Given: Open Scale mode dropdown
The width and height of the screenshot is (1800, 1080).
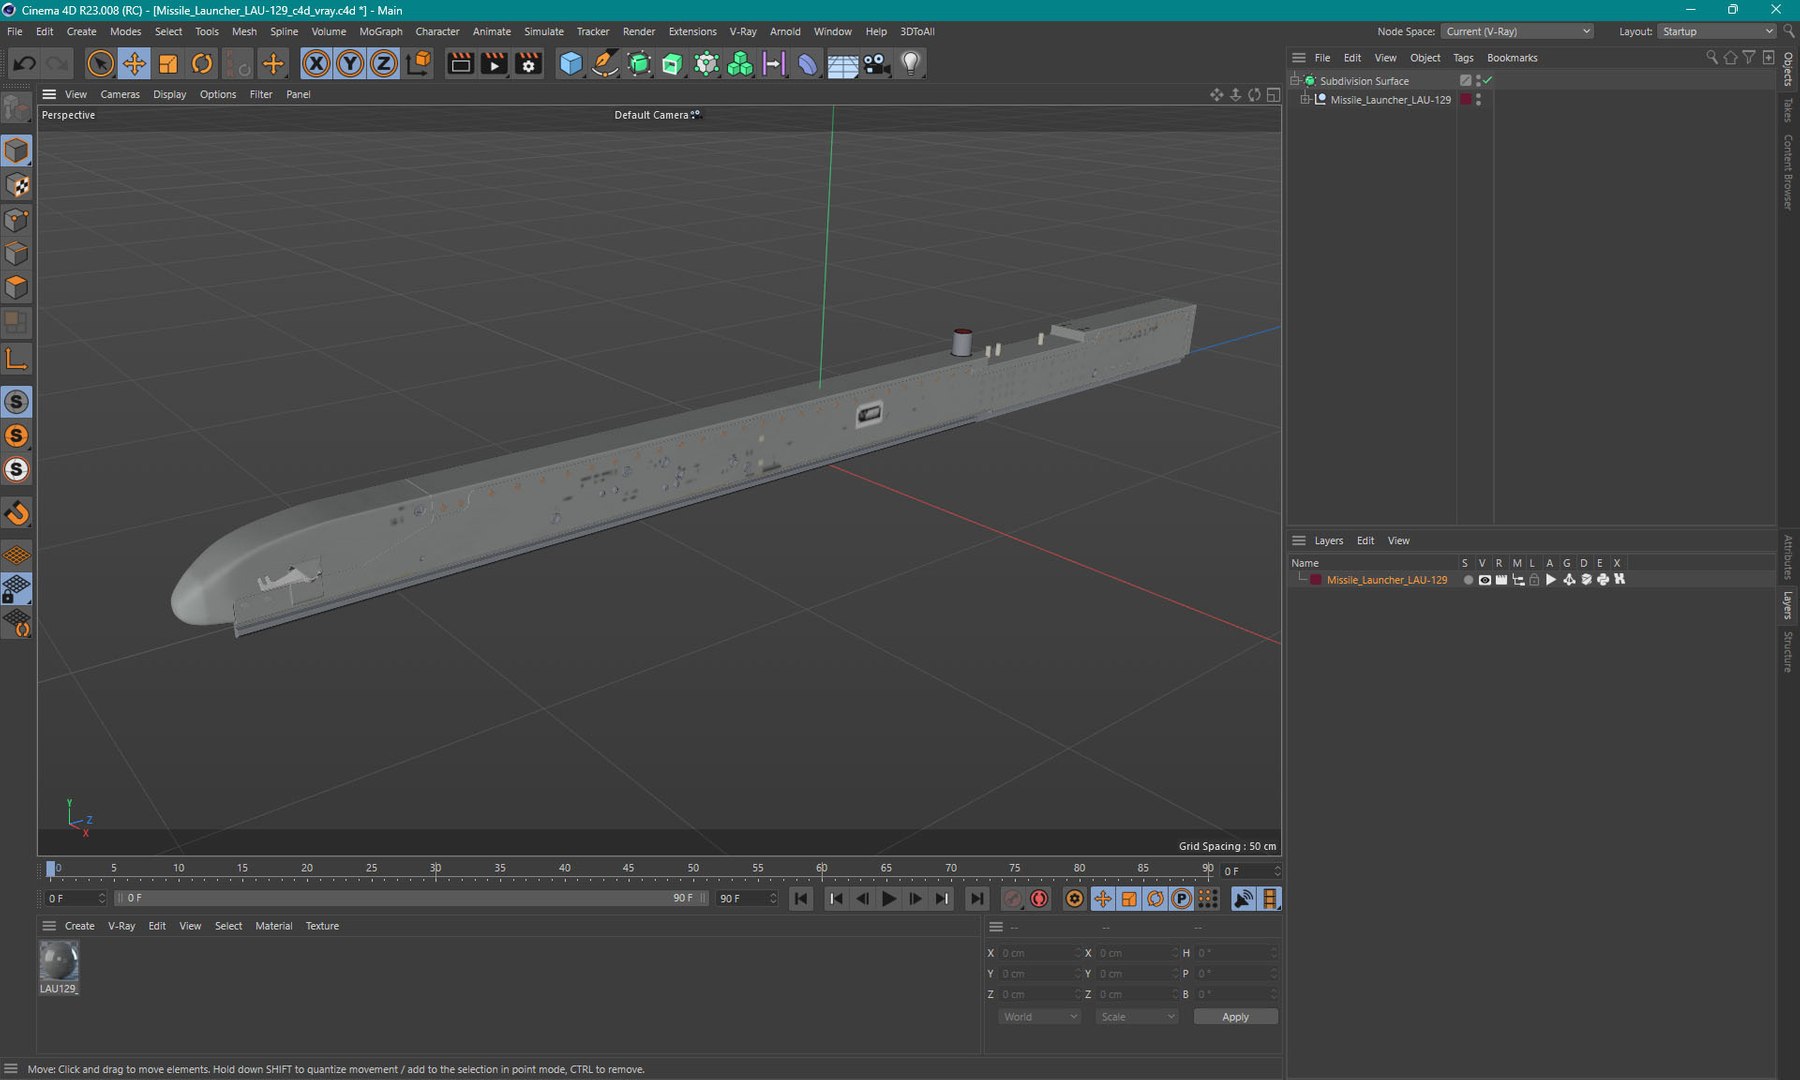Looking at the screenshot, I should pos(1137,1017).
